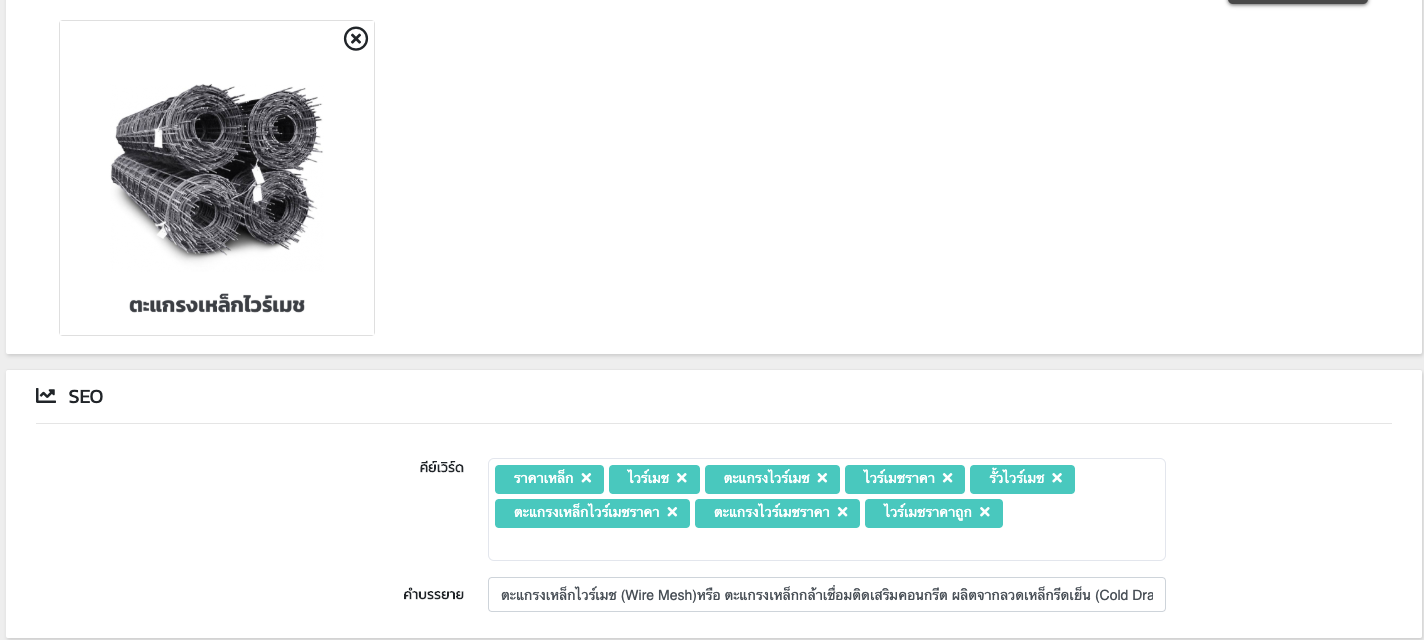Viewport: 1424px width, 640px height.
Task: Remove the ตะแกรงไวร์เมช tag via X icon
Action: click(822, 478)
